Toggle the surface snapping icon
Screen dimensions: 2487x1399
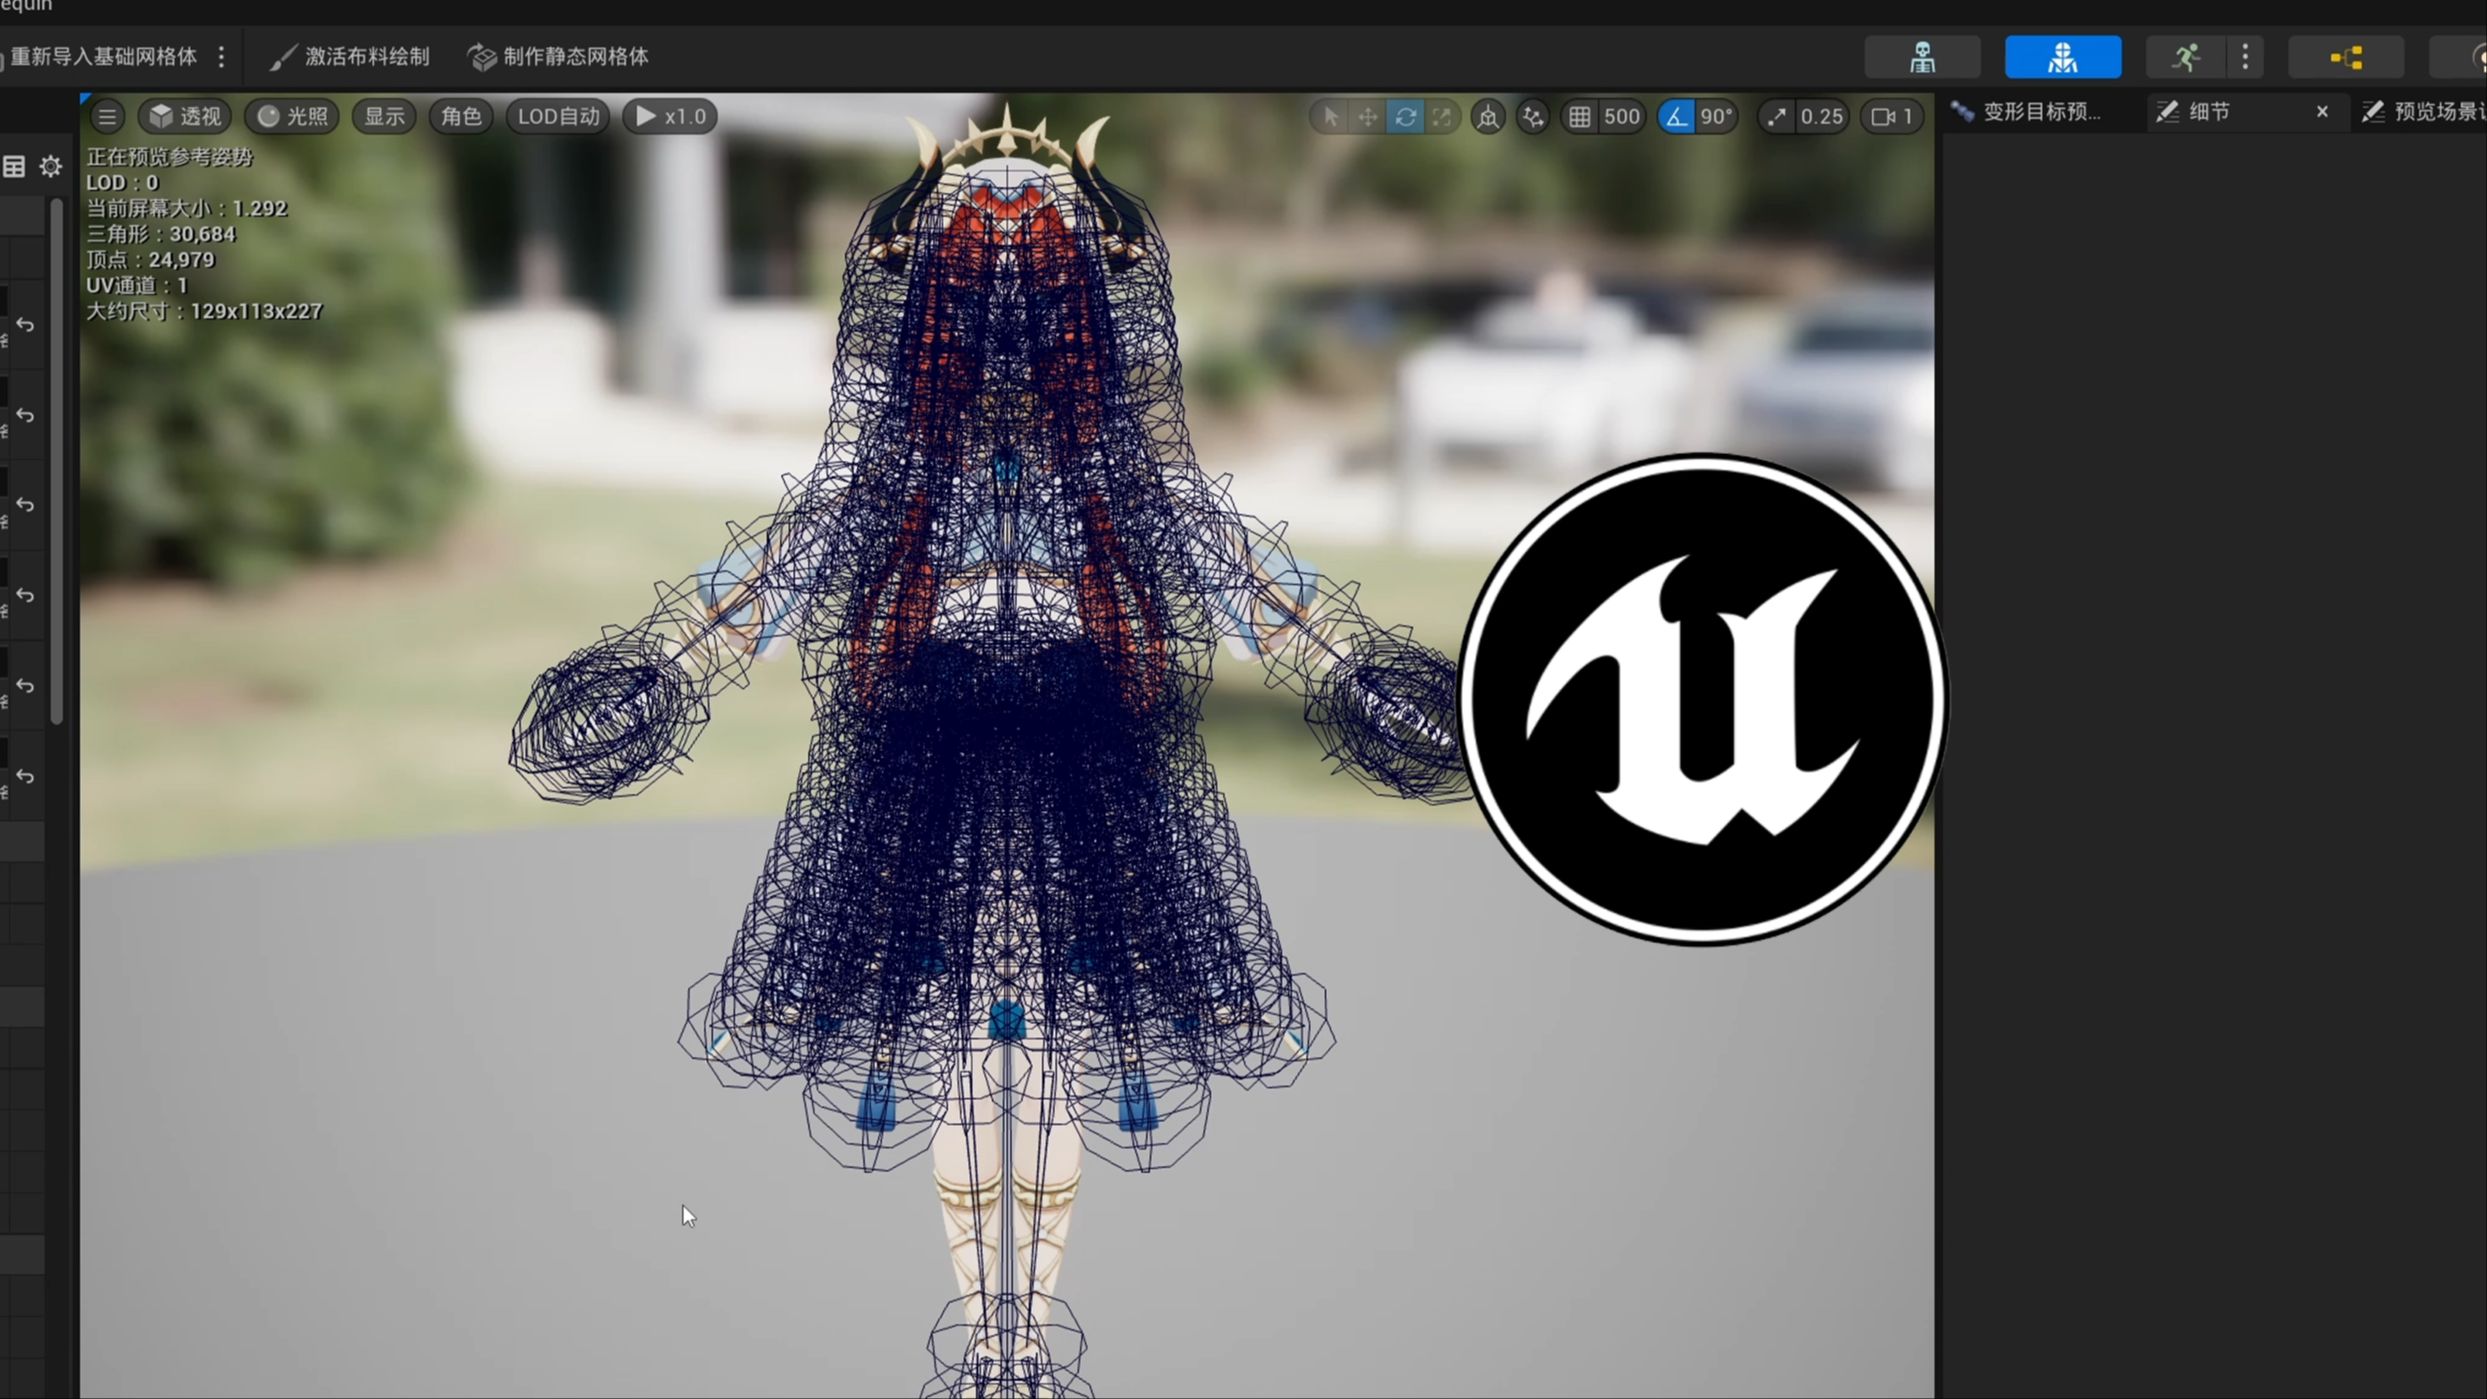[1533, 117]
